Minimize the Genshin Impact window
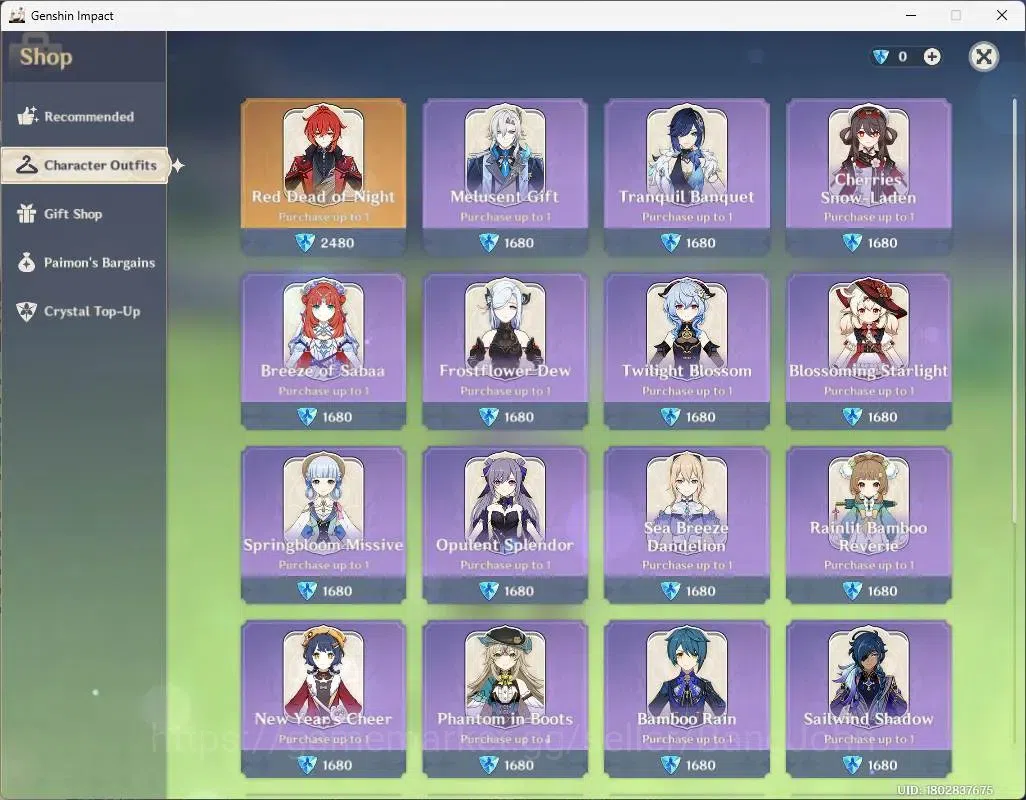Viewport: 1026px width, 800px height. click(x=911, y=15)
